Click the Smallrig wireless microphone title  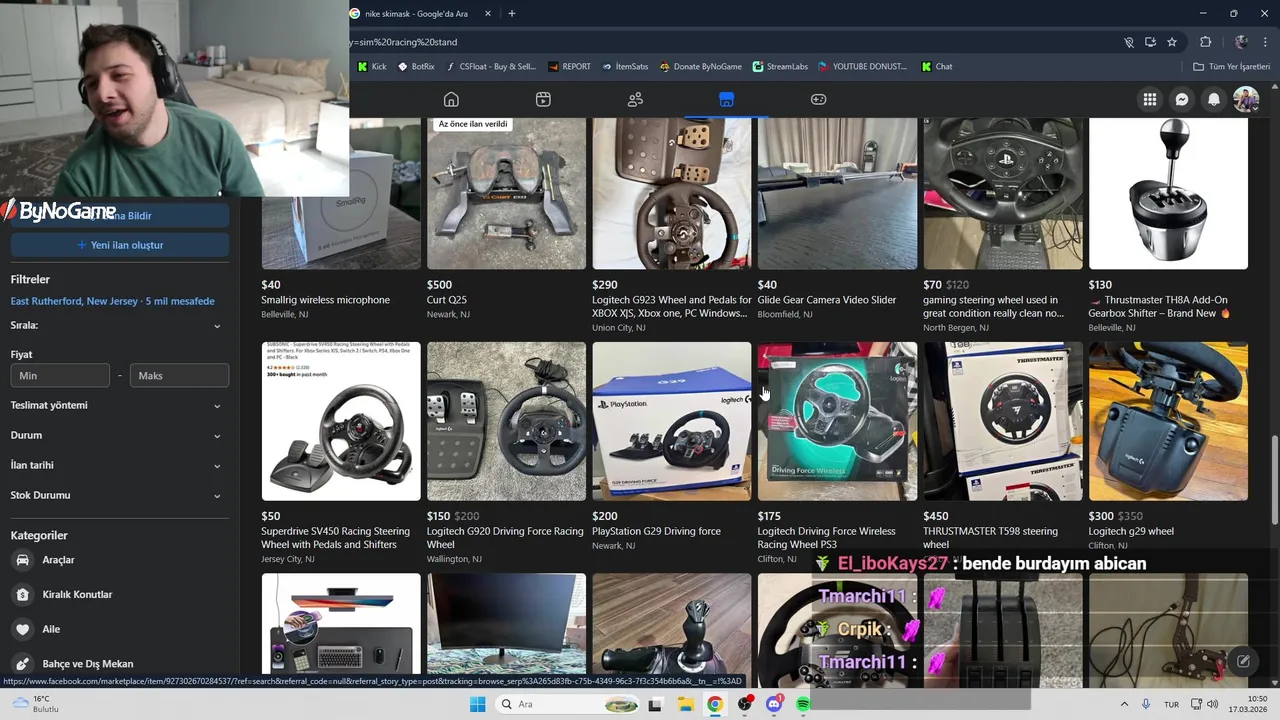click(325, 300)
